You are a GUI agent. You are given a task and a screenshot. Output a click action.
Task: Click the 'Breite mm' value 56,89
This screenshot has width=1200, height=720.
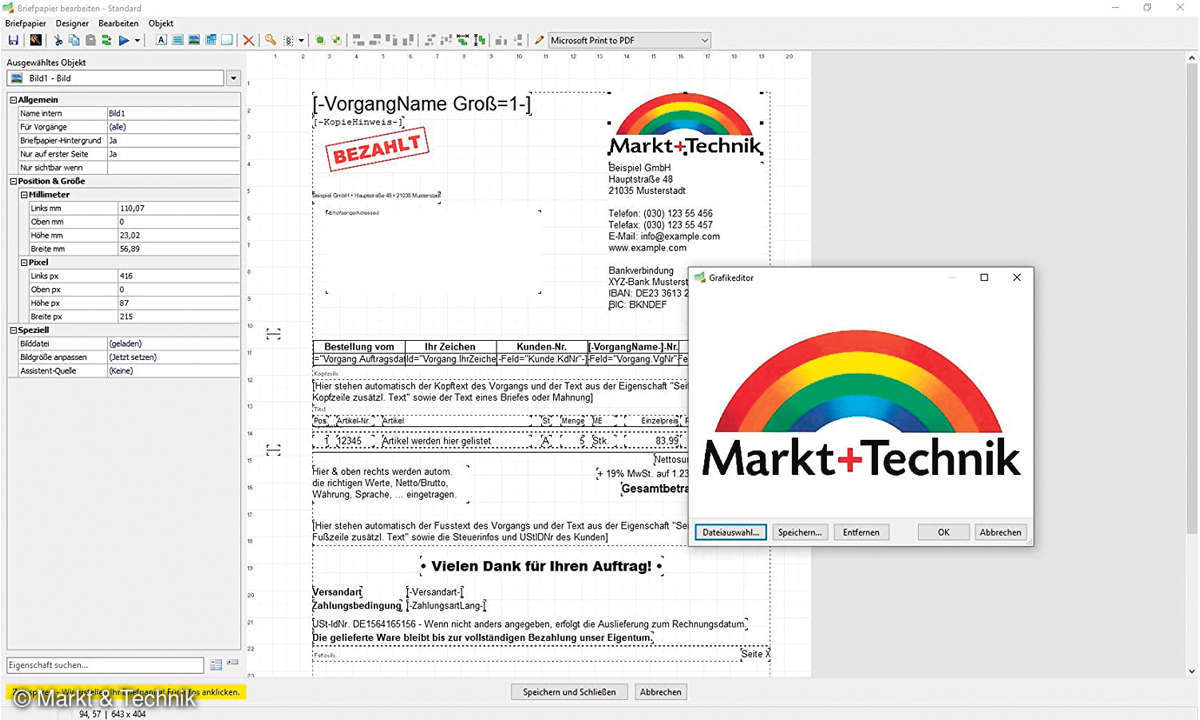pyautogui.click(x=179, y=248)
